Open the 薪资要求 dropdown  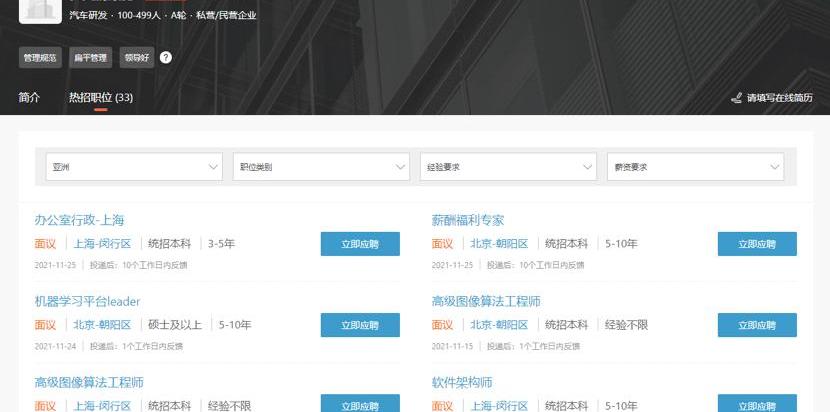click(696, 167)
